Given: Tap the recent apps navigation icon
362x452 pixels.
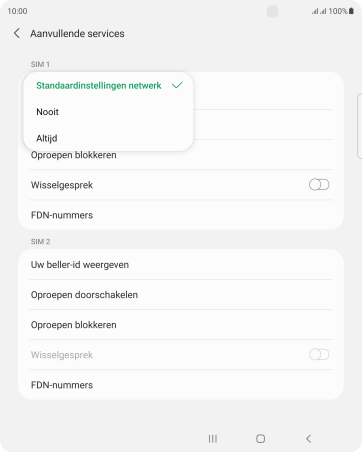Looking at the screenshot, I should coord(213,439).
